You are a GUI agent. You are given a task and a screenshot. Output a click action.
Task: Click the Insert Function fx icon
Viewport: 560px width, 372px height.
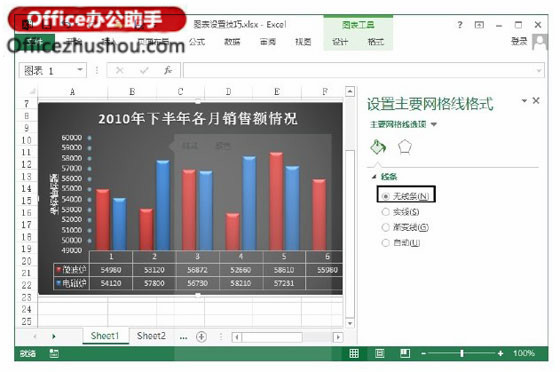tap(168, 70)
